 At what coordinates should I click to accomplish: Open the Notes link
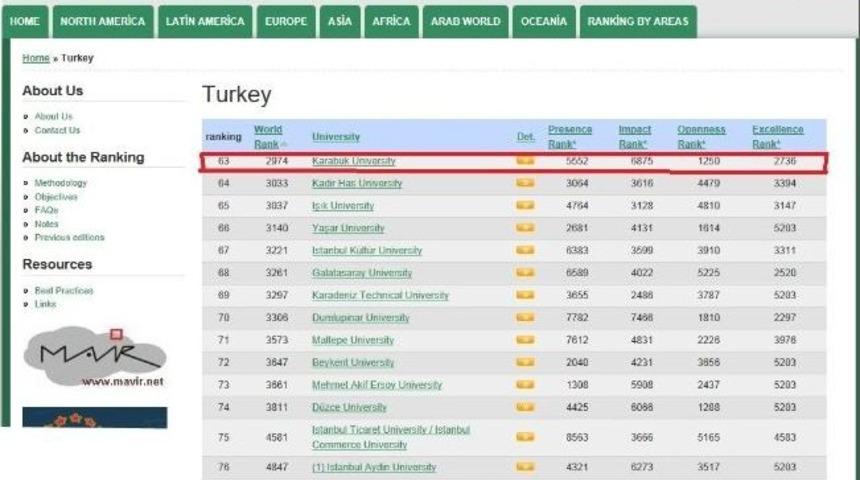coord(46,224)
